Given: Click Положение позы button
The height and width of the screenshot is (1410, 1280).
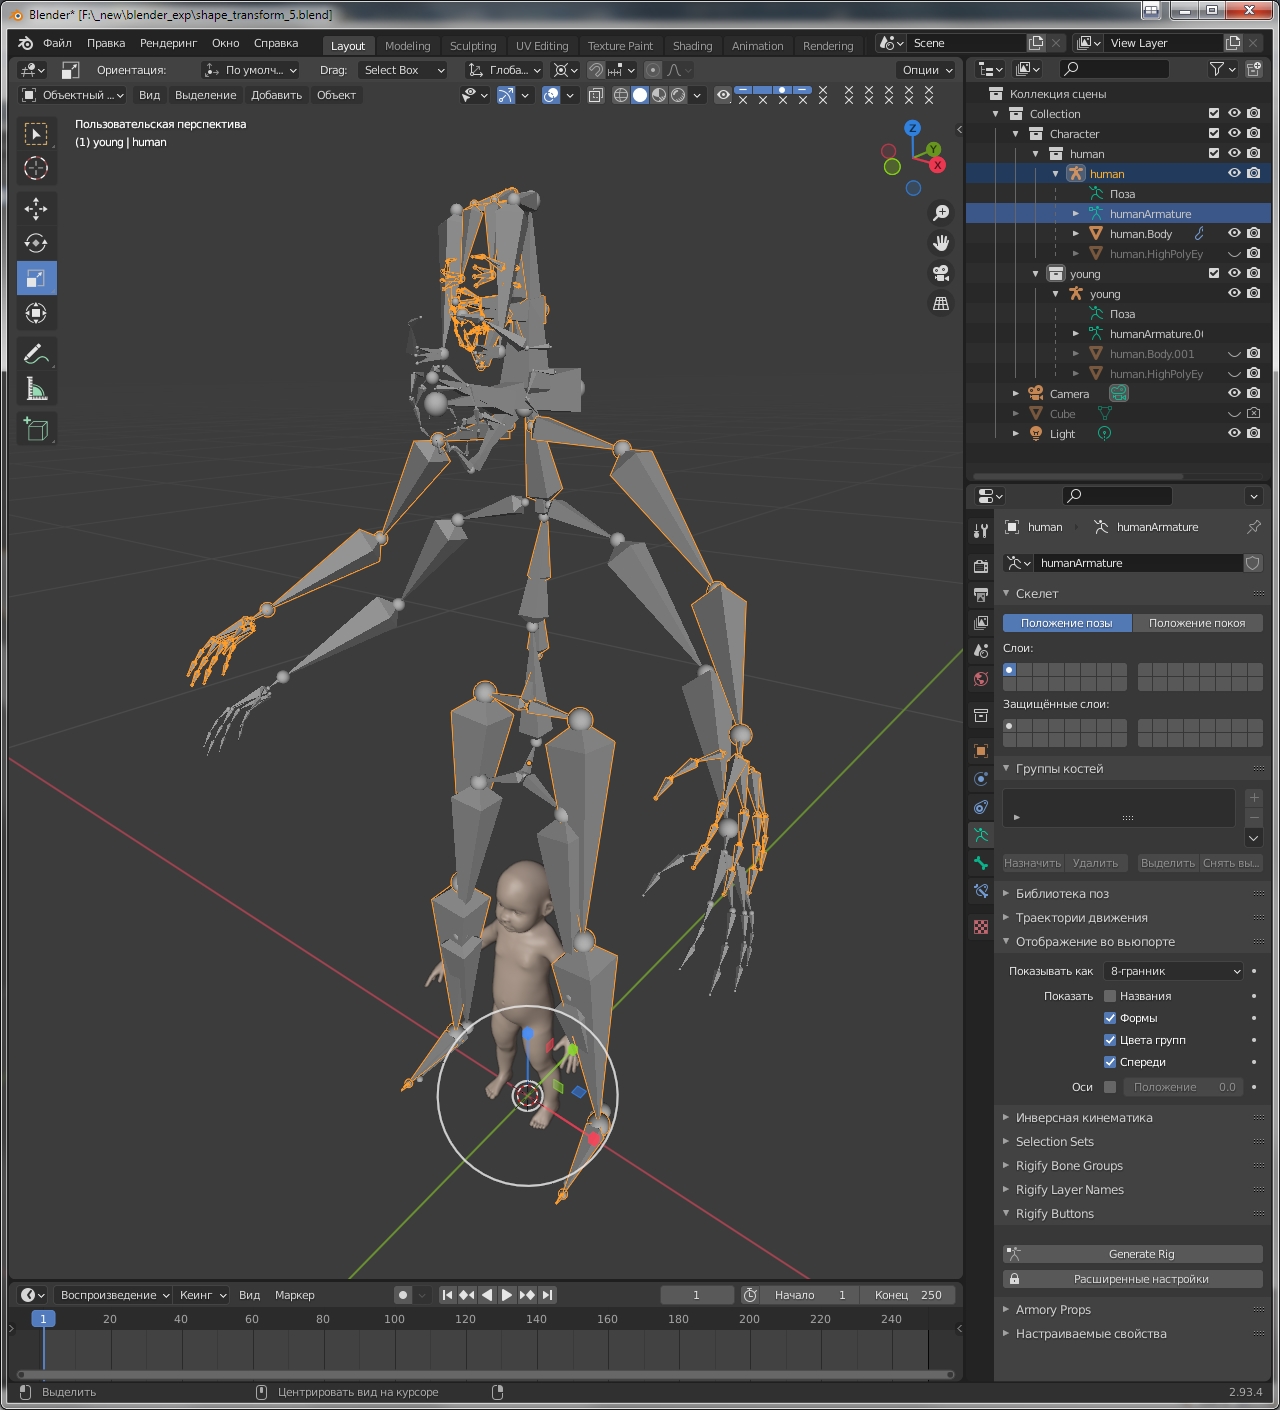Looking at the screenshot, I should (1067, 623).
